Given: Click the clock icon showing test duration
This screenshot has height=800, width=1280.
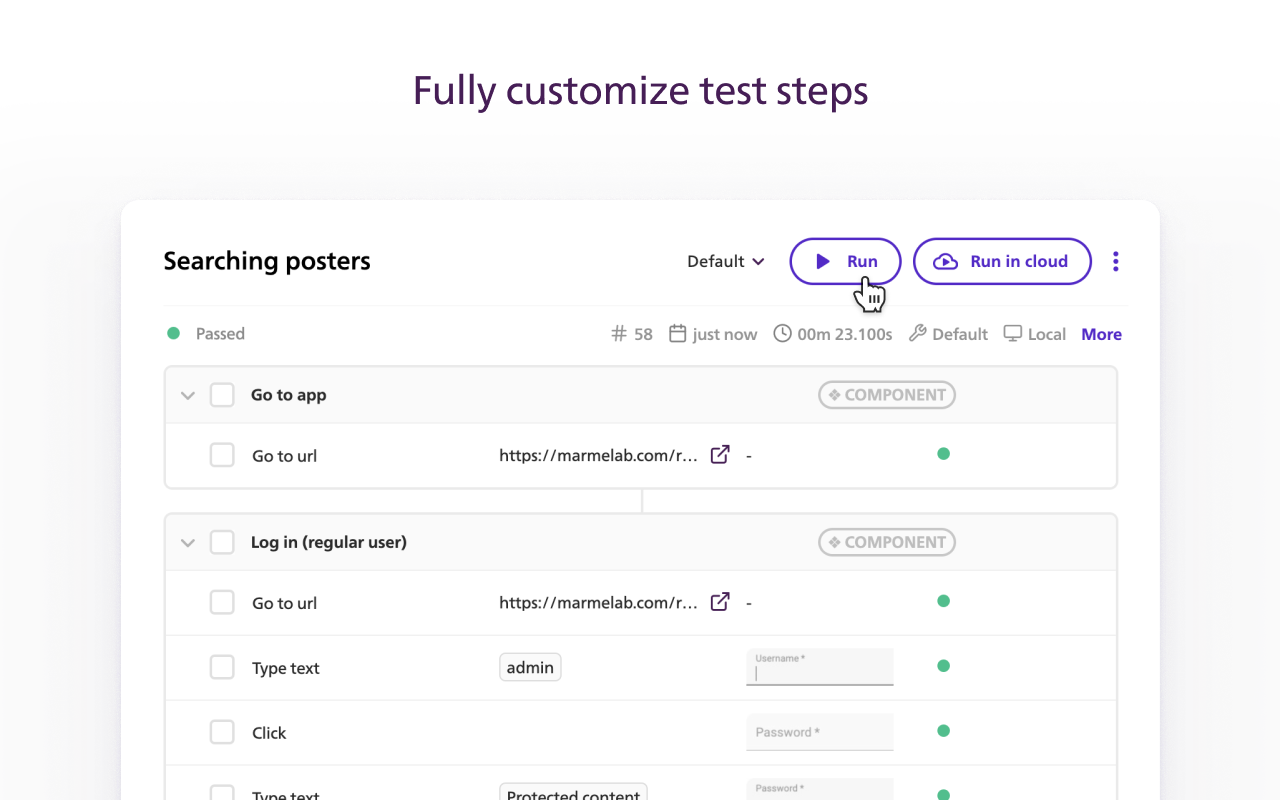Looking at the screenshot, I should pos(781,334).
